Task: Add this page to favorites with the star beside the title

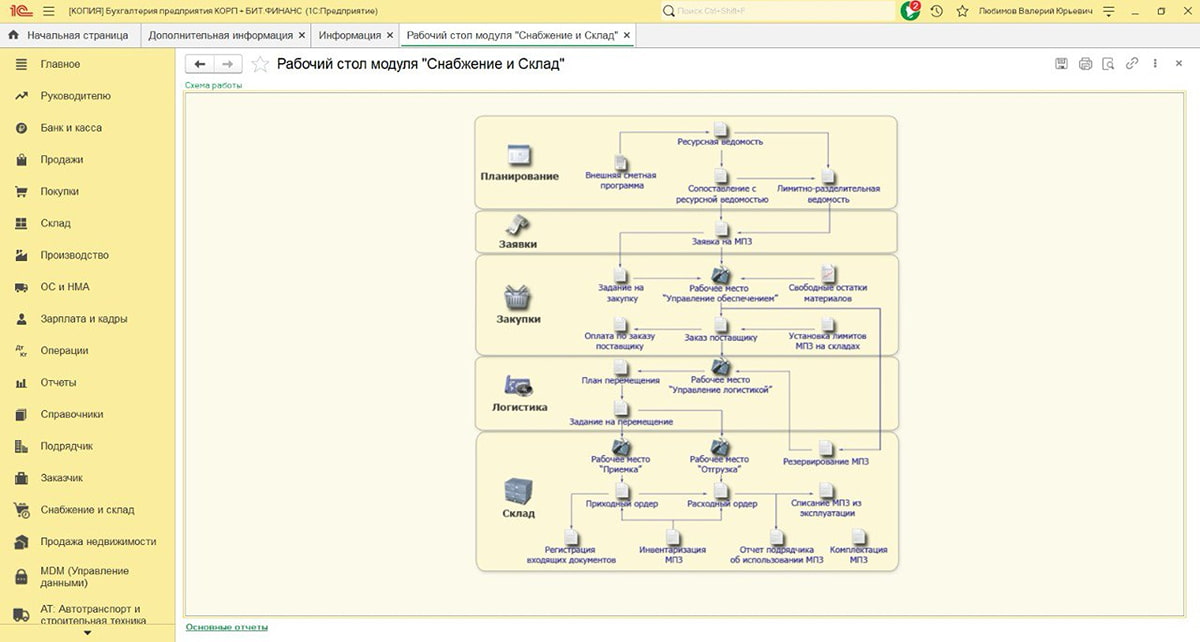Action: [260, 64]
